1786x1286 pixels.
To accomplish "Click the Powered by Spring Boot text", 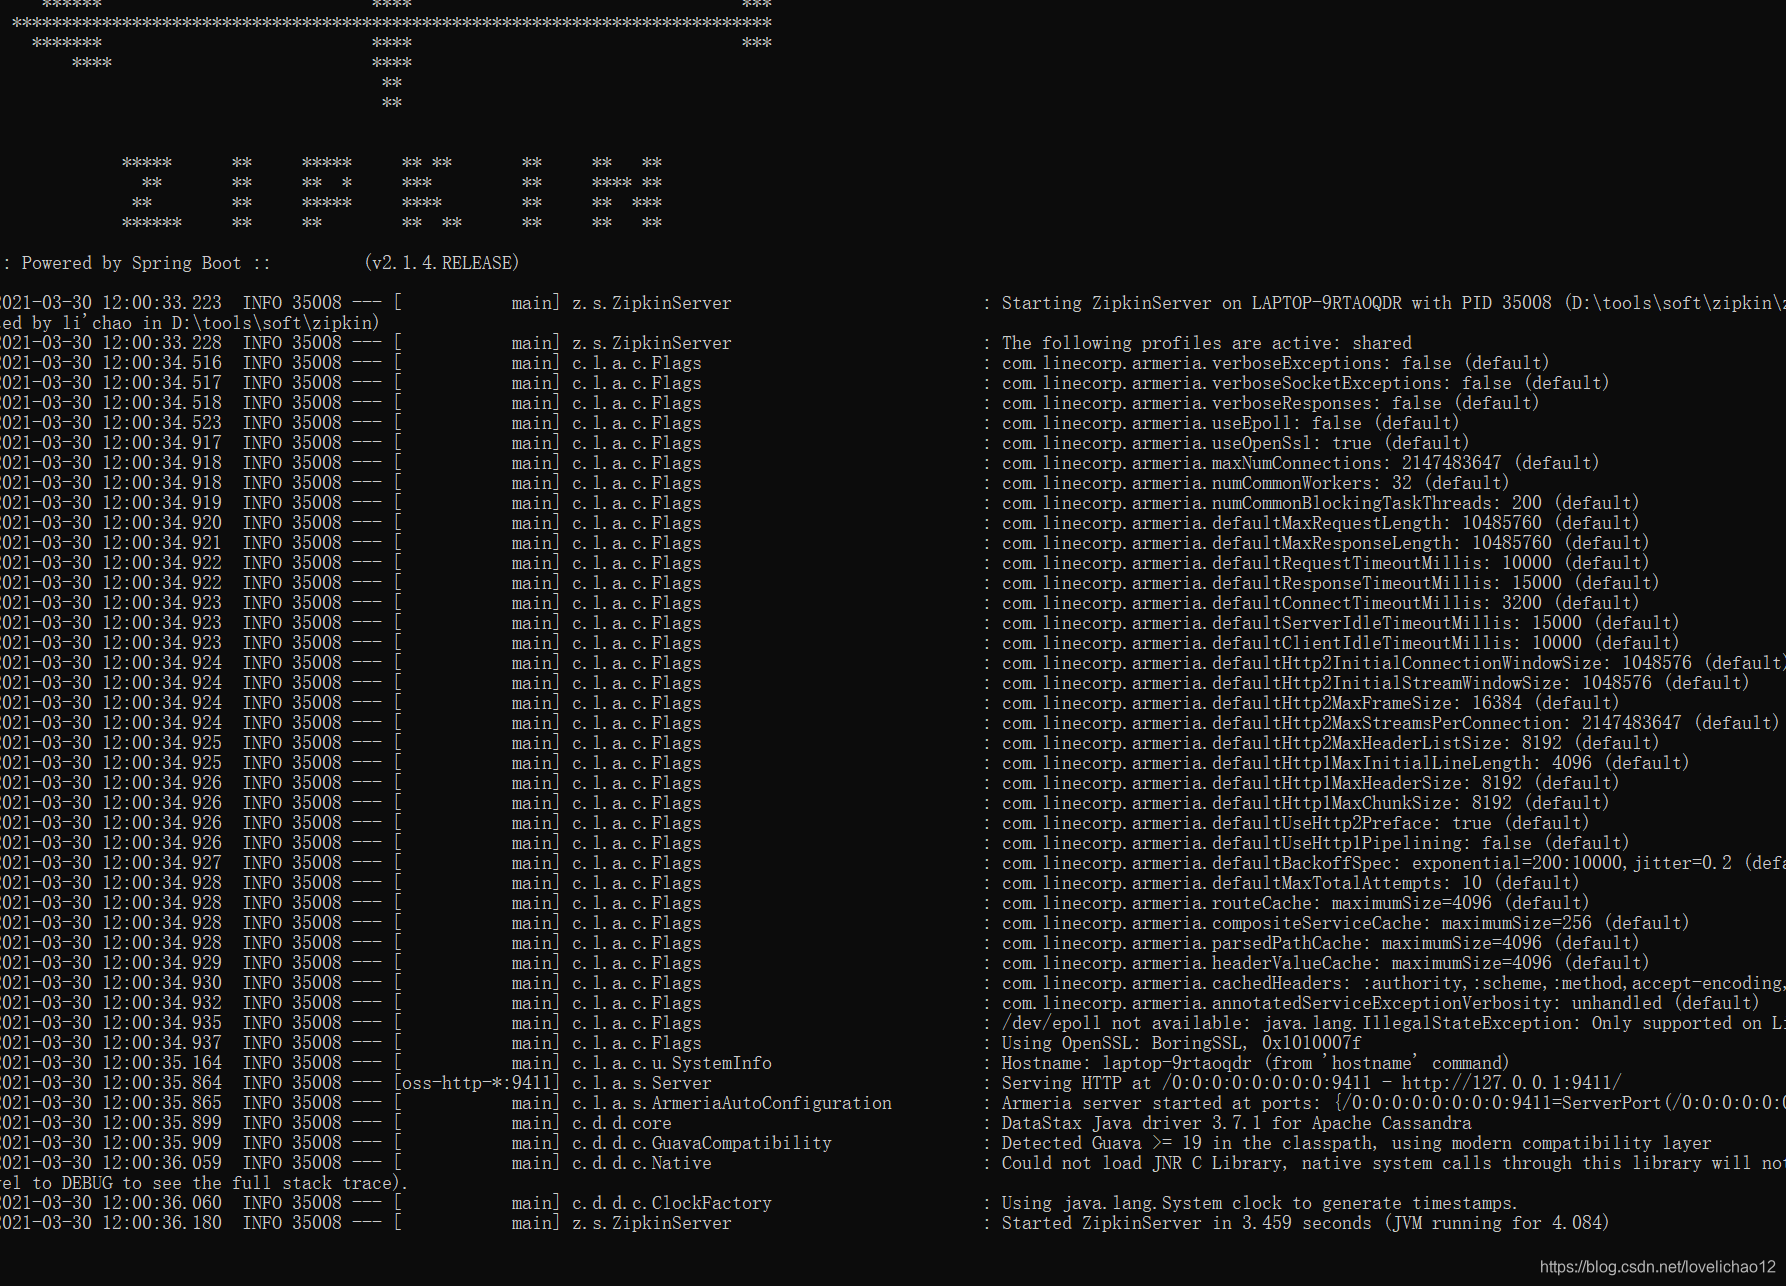I will coord(130,262).
